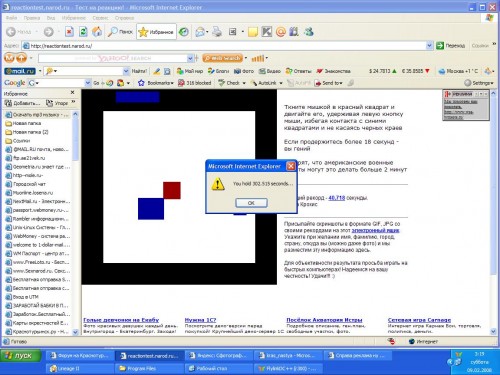Open the Bookmarks dropdown in Google toolbar
Viewport: 500px width, 375px height.
pos(156,83)
